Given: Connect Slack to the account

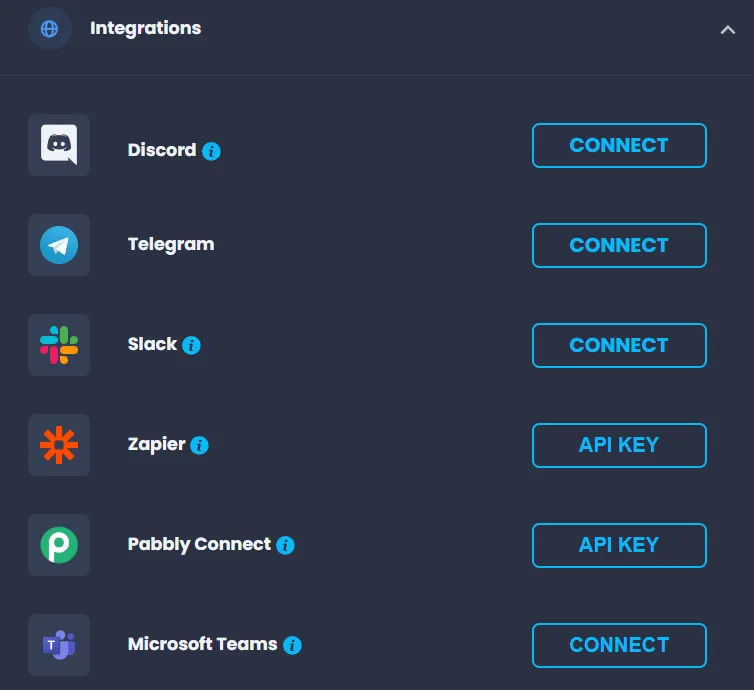Looking at the screenshot, I should [619, 345].
